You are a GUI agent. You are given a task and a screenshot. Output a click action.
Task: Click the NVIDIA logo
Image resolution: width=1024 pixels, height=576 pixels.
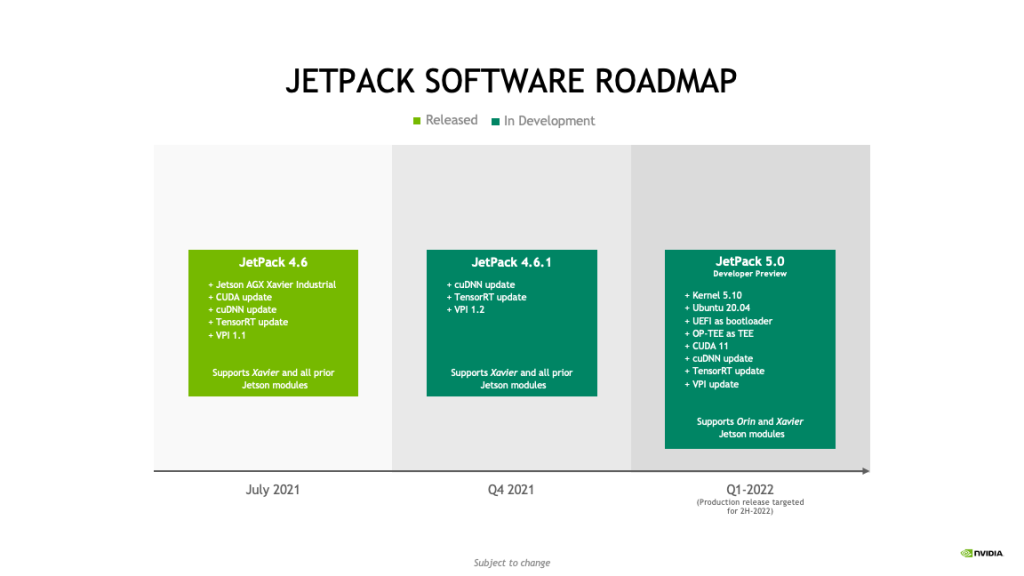click(x=982, y=553)
